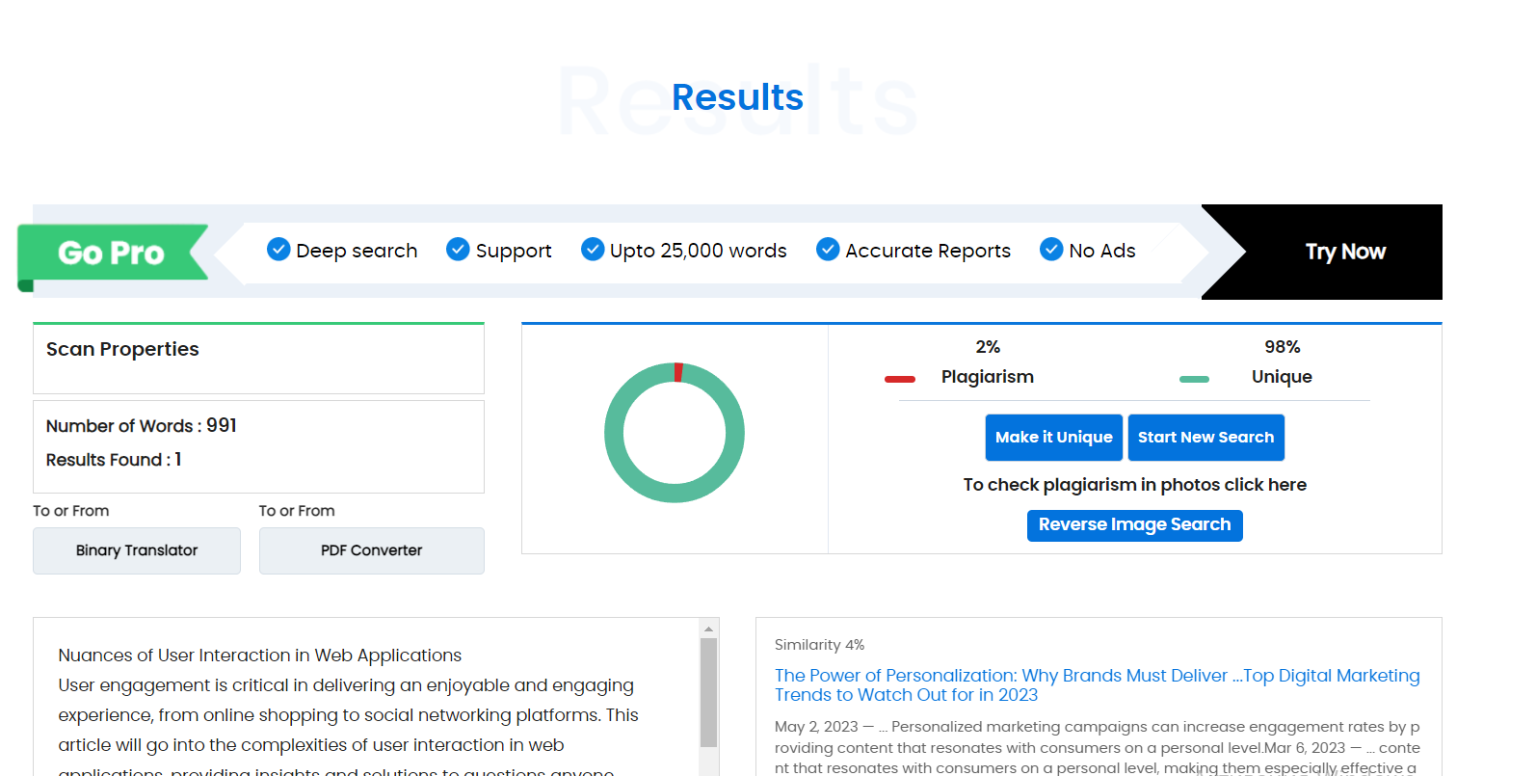Click the Make it Unique button
1536x776 pixels.
point(1053,437)
